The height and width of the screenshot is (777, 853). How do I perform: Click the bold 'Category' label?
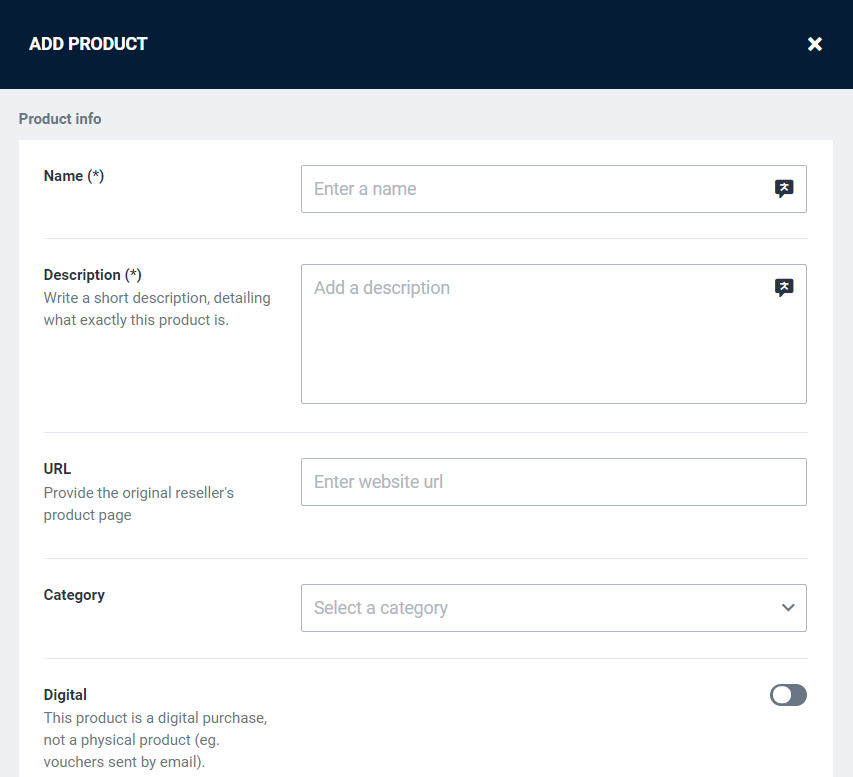tap(74, 595)
